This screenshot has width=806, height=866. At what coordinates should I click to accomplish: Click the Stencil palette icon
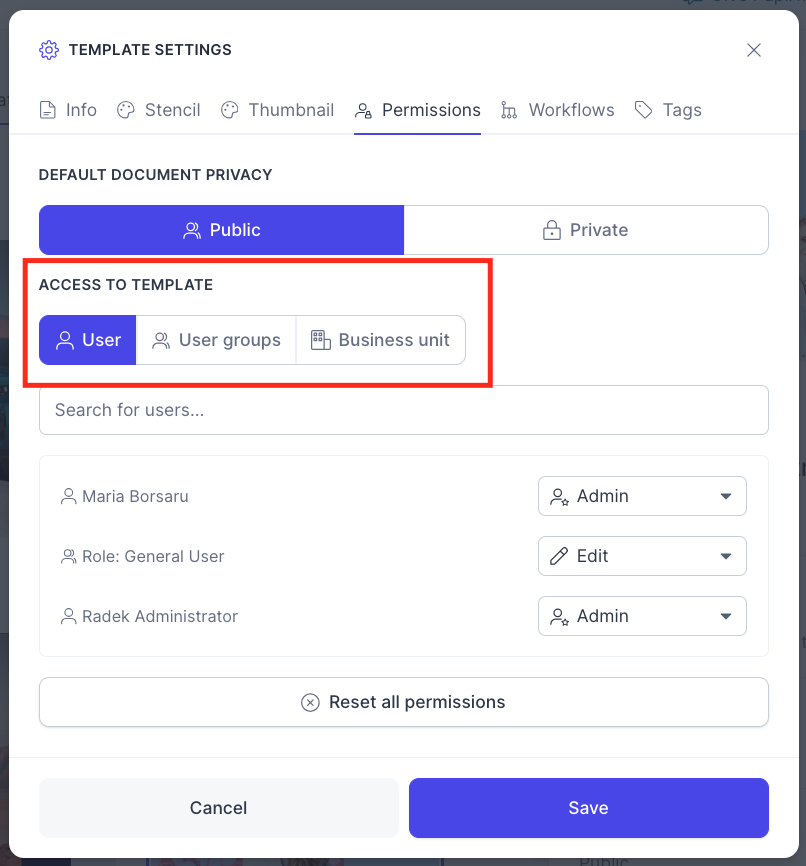[125, 110]
